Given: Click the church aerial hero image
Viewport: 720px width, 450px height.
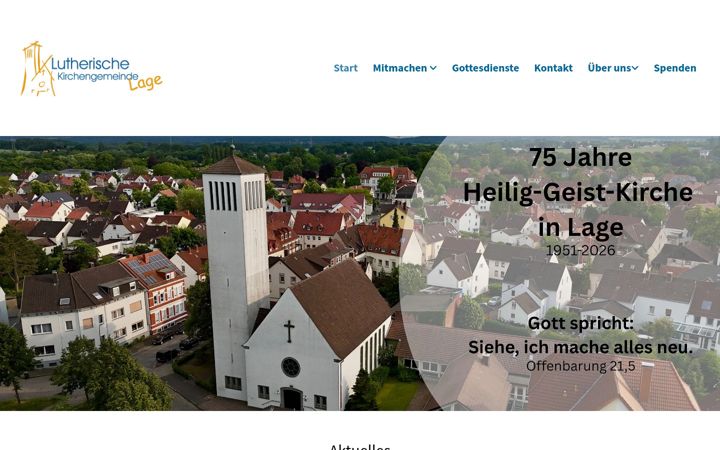Looking at the screenshot, I should tap(360, 273).
